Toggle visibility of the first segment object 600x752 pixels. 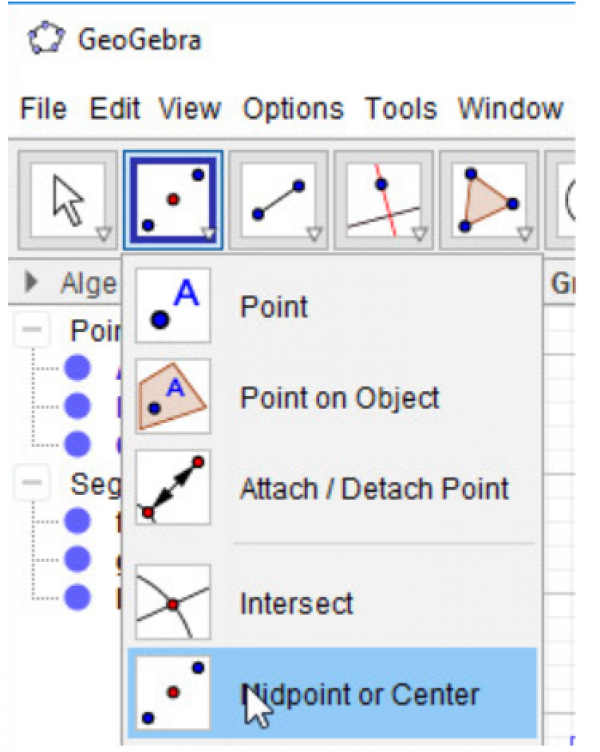click(78, 521)
